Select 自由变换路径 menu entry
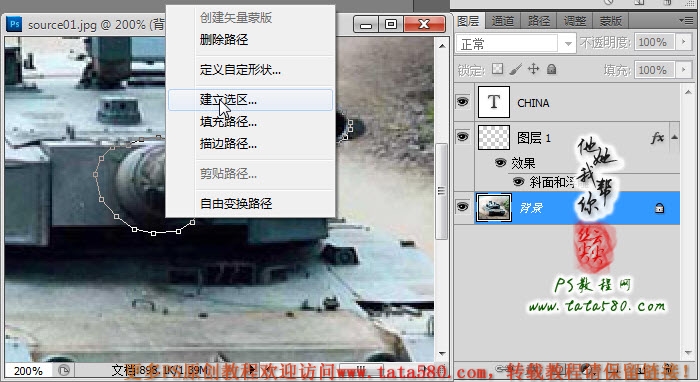Screen dimensions: 700x382 pyautogui.click(x=236, y=203)
